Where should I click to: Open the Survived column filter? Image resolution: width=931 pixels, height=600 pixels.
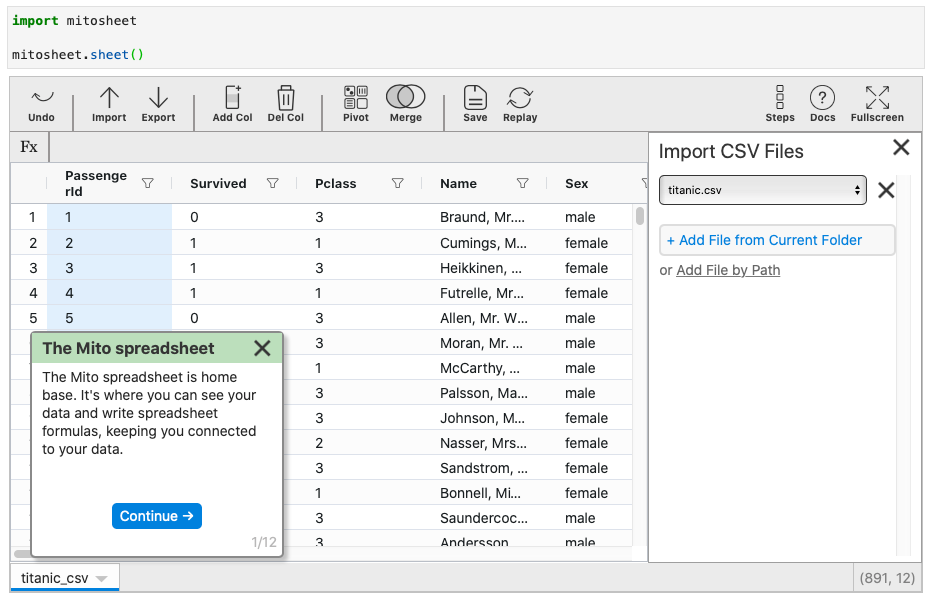point(273,184)
